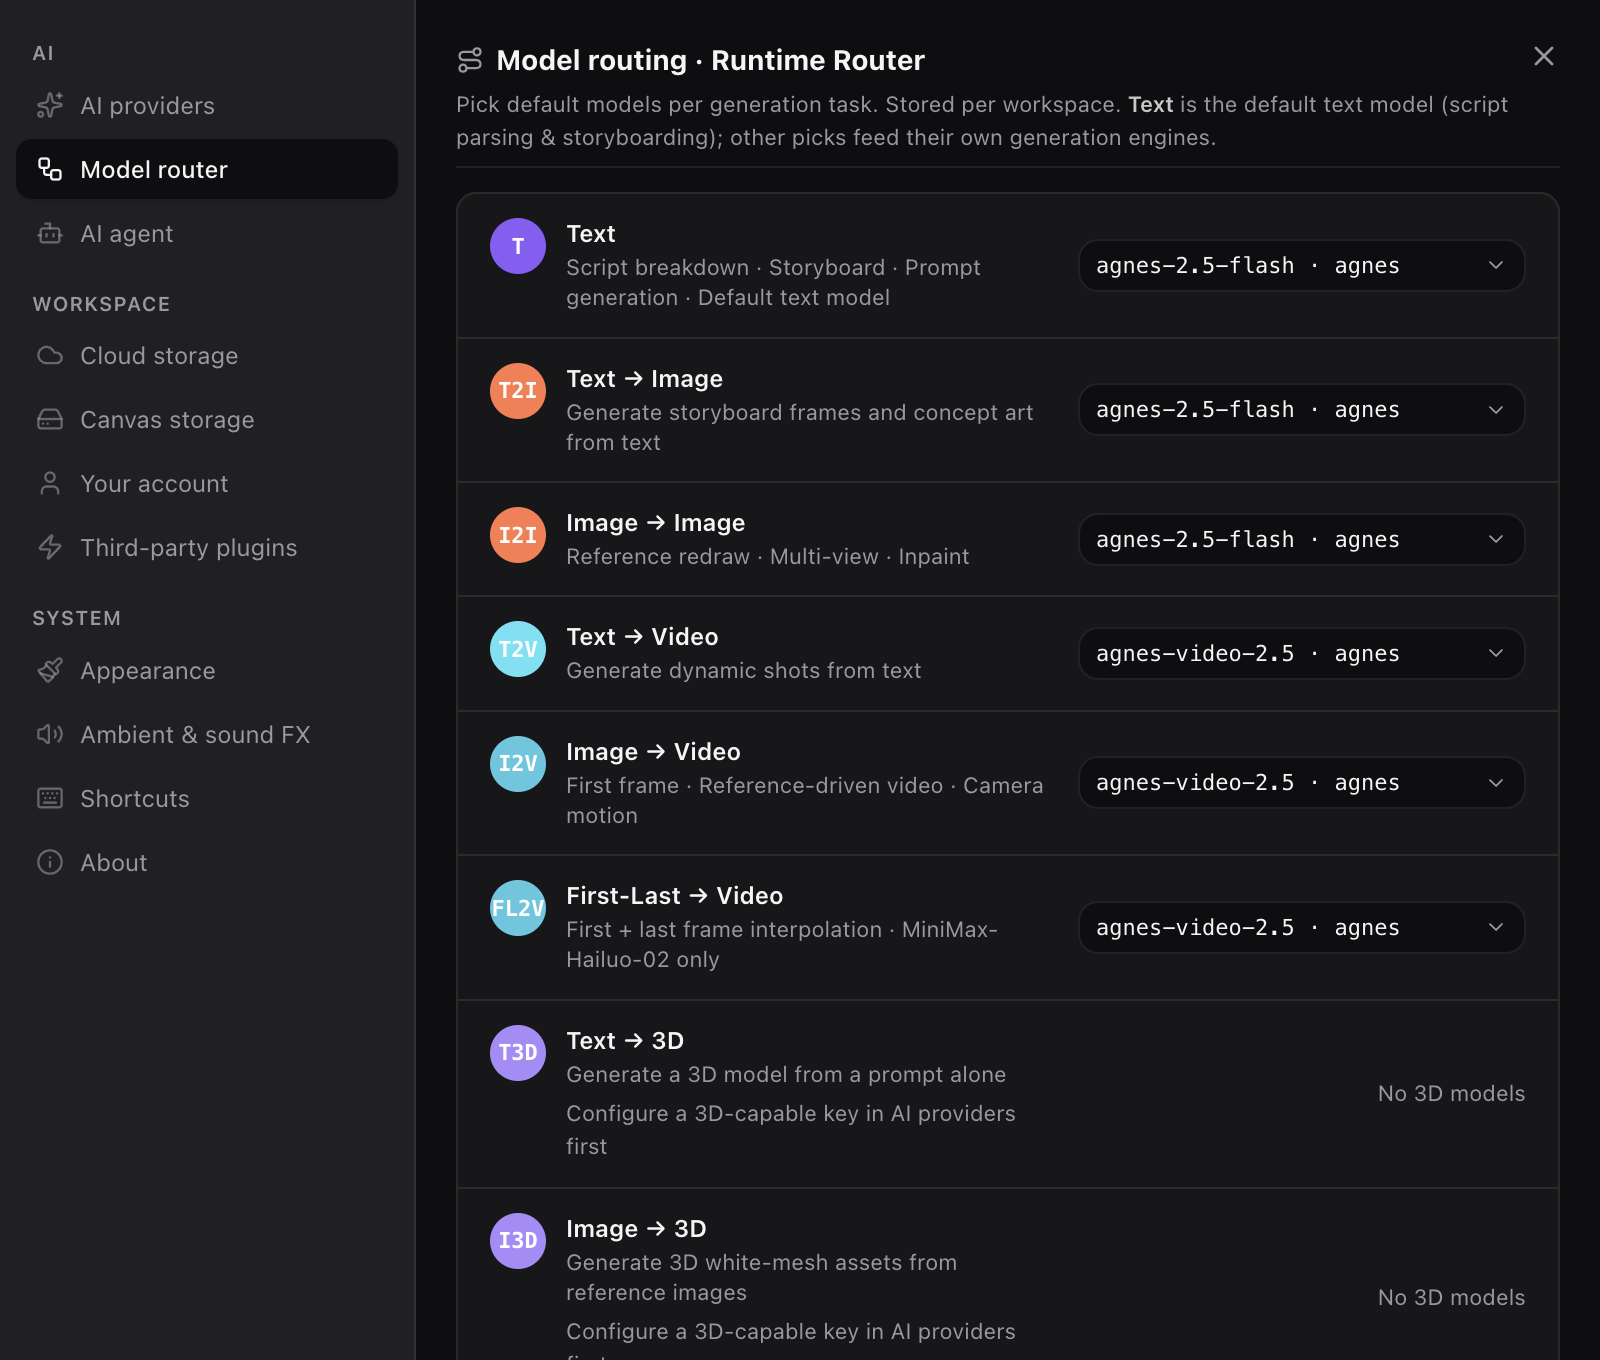Open Cloud storage settings
This screenshot has width=1600, height=1360.
(207, 355)
